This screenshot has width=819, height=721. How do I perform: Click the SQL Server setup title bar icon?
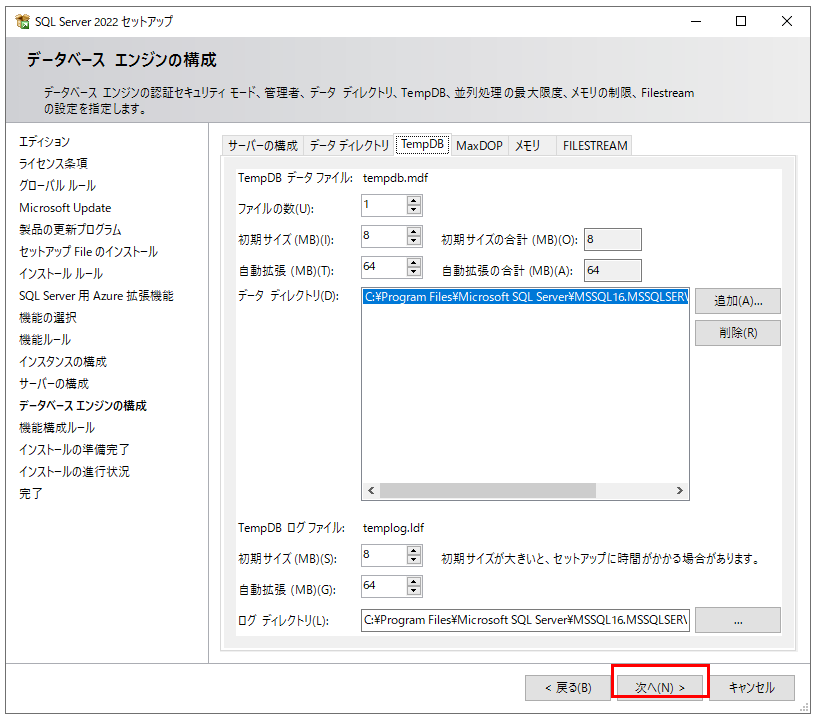[21, 20]
